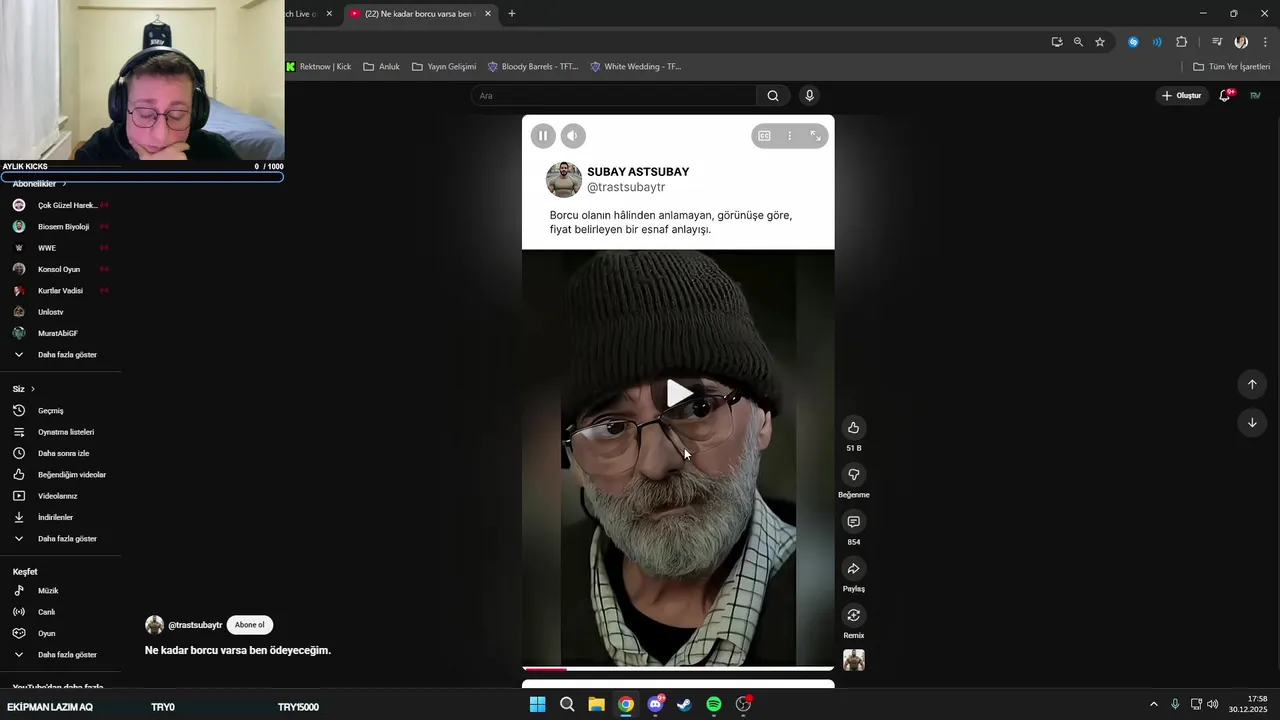Image resolution: width=1280 pixels, height=720 pixels.
Task: Open the Kurtlar Vadisi subscription
Action: [60, 291]
